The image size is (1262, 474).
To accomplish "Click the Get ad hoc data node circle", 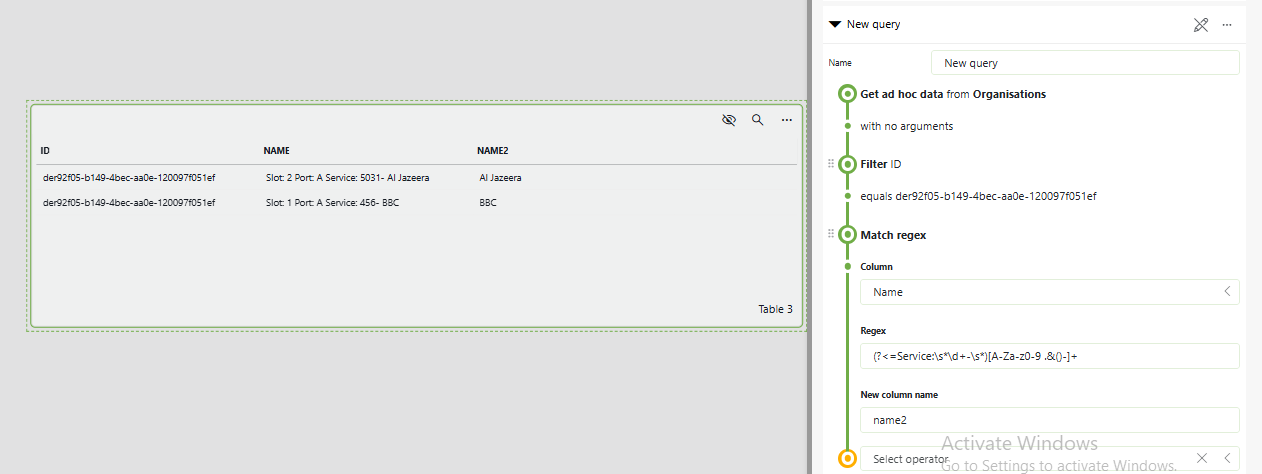I will point(848,94).
